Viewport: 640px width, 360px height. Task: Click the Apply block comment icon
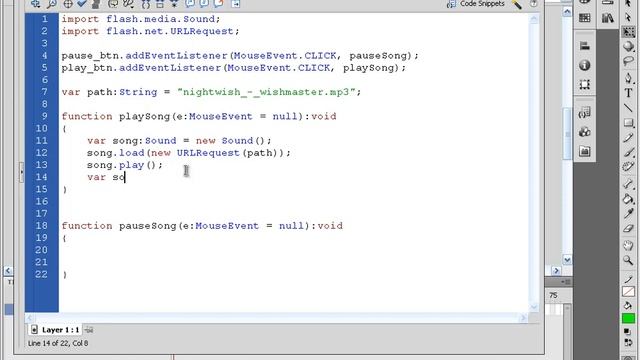[190, 4]
